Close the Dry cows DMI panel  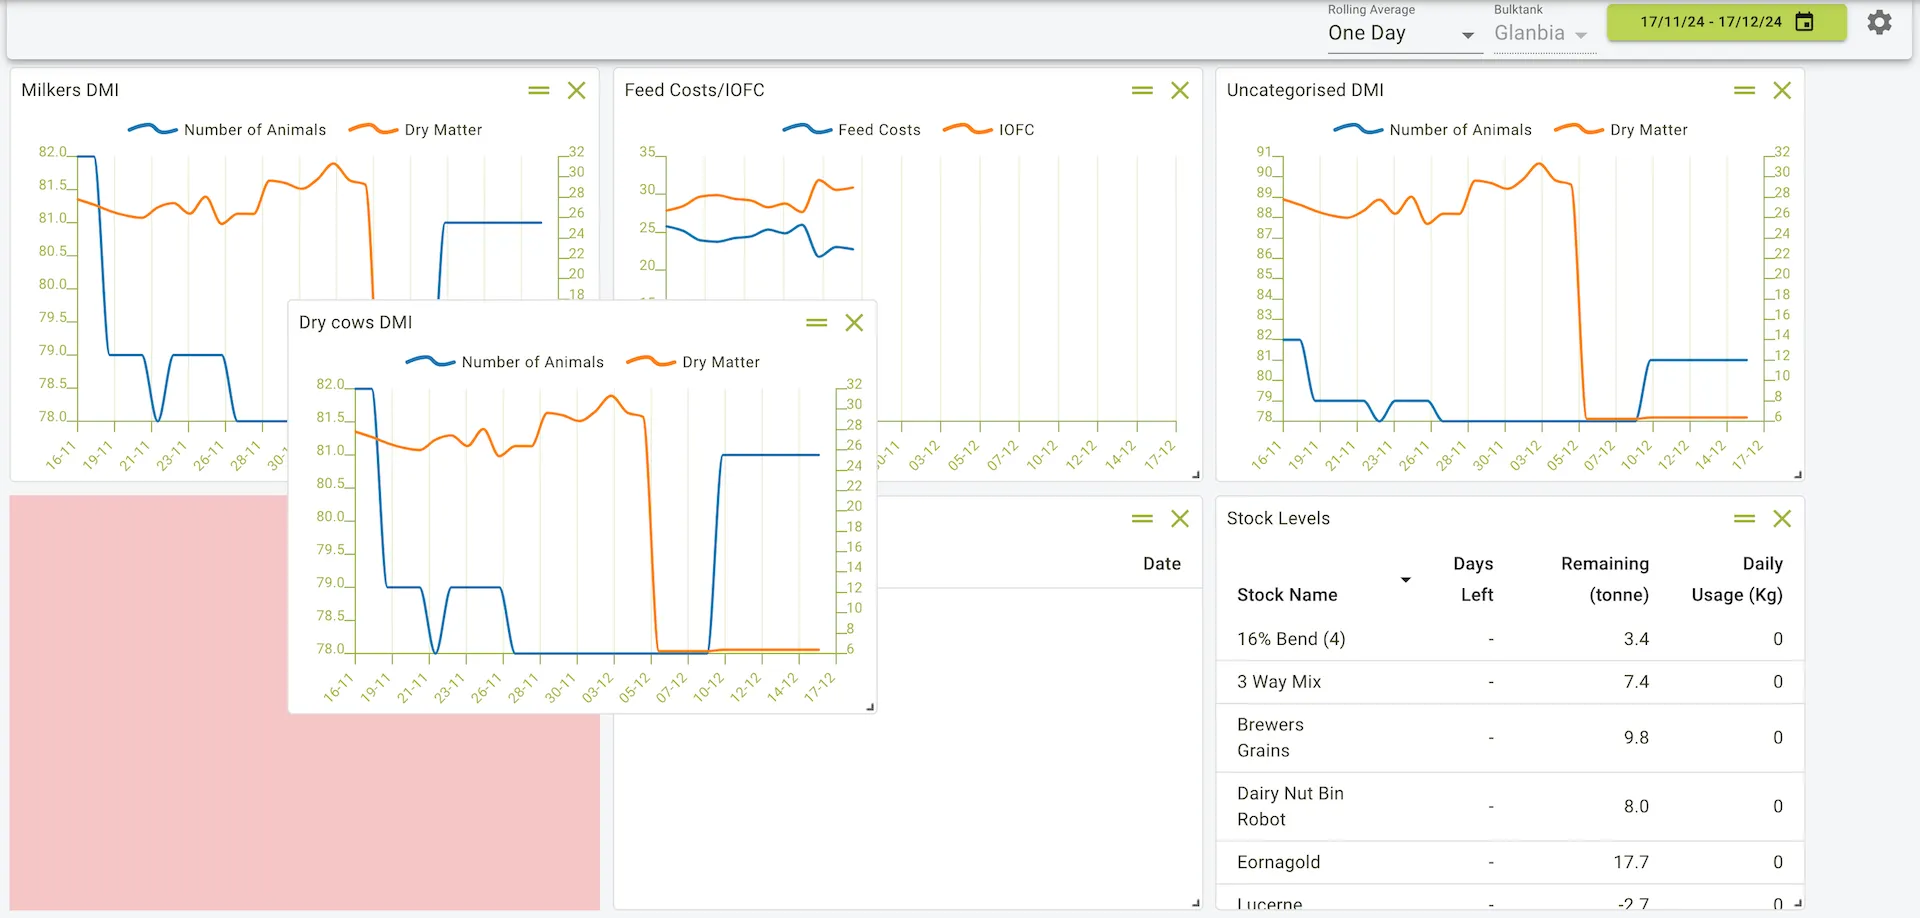pyautogui.click(x=854, y=323)
